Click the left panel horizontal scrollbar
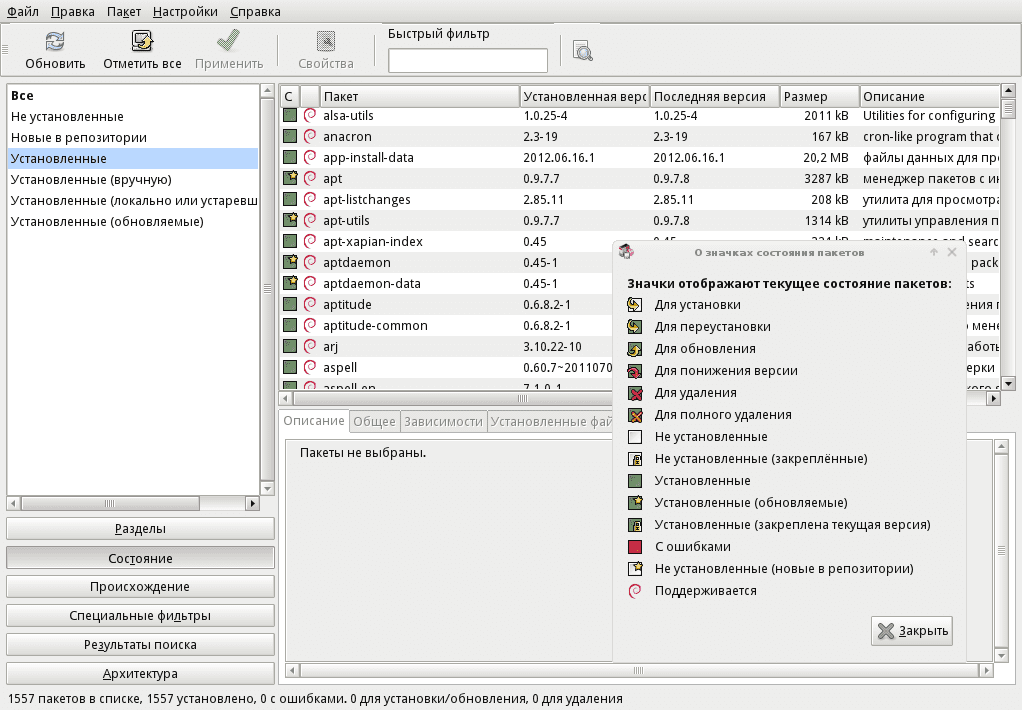Screen dimensions: 1022x710 pyautogui.click(x=133, y=503)
